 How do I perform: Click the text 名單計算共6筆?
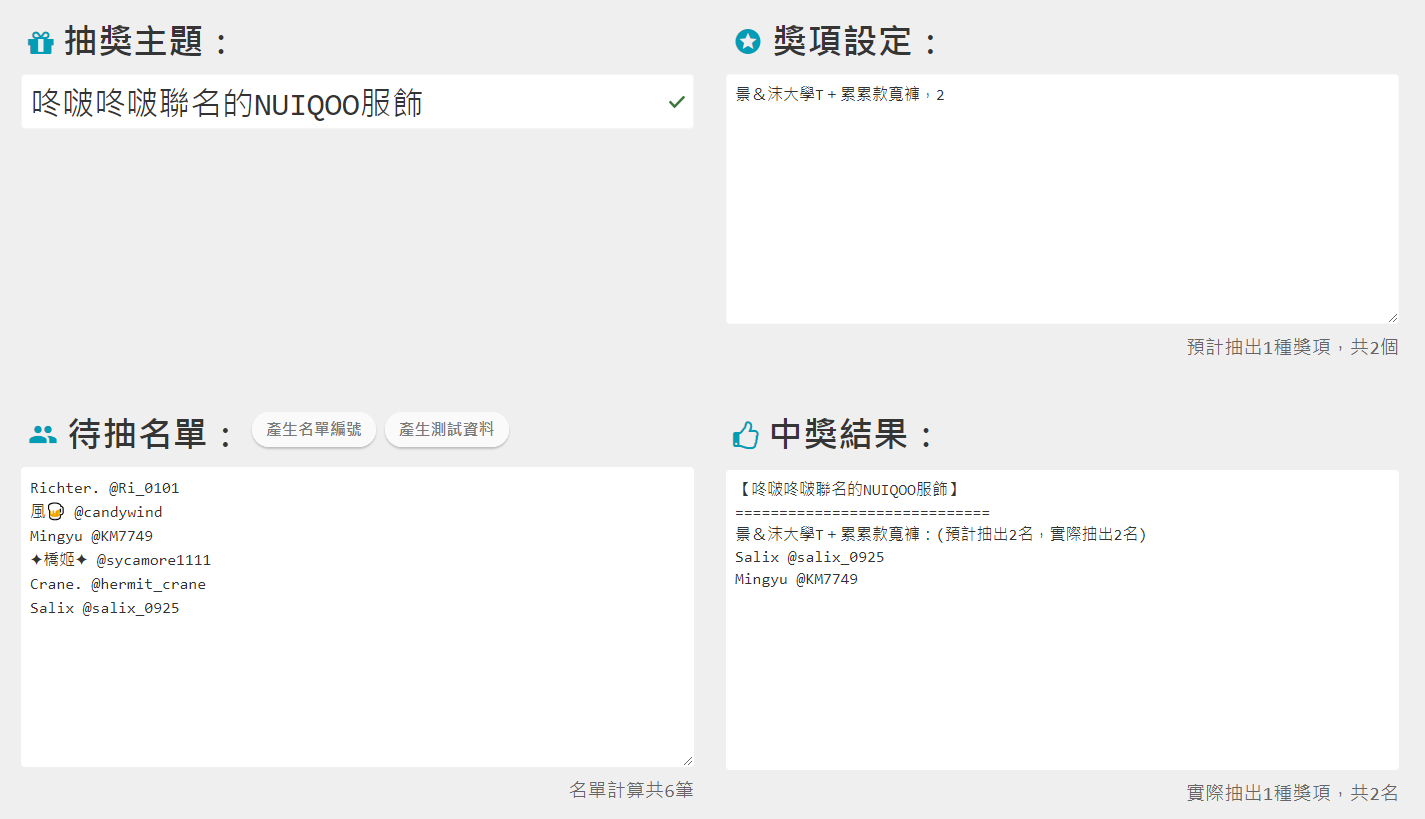point(631,790)
